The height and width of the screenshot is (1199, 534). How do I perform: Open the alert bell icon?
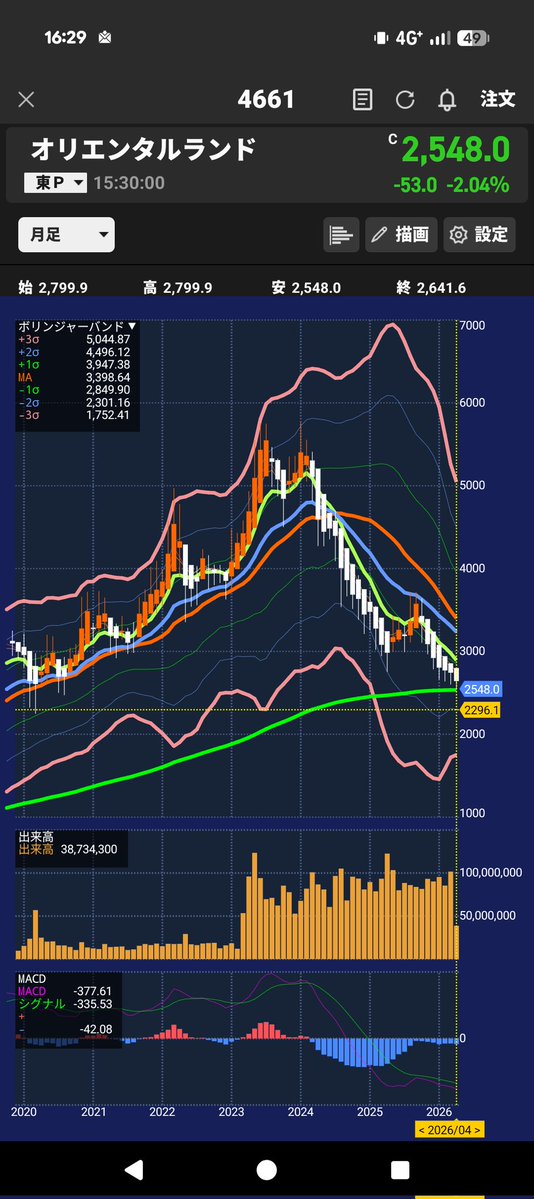click(447, 99)
